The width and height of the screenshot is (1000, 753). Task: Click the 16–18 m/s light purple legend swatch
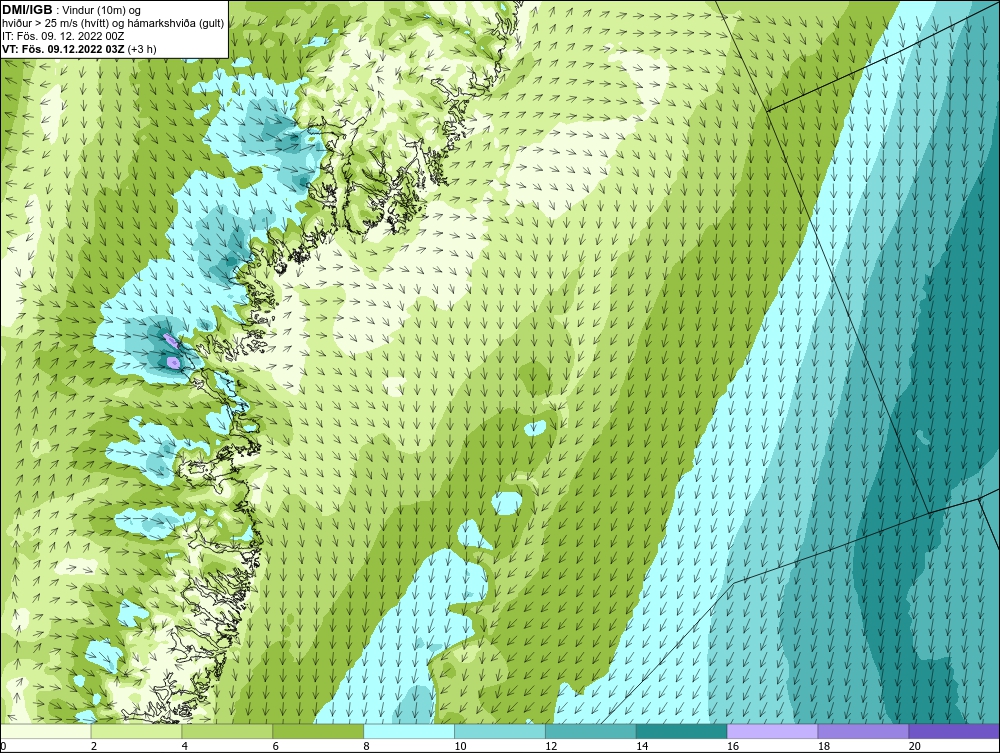(772, 731)
